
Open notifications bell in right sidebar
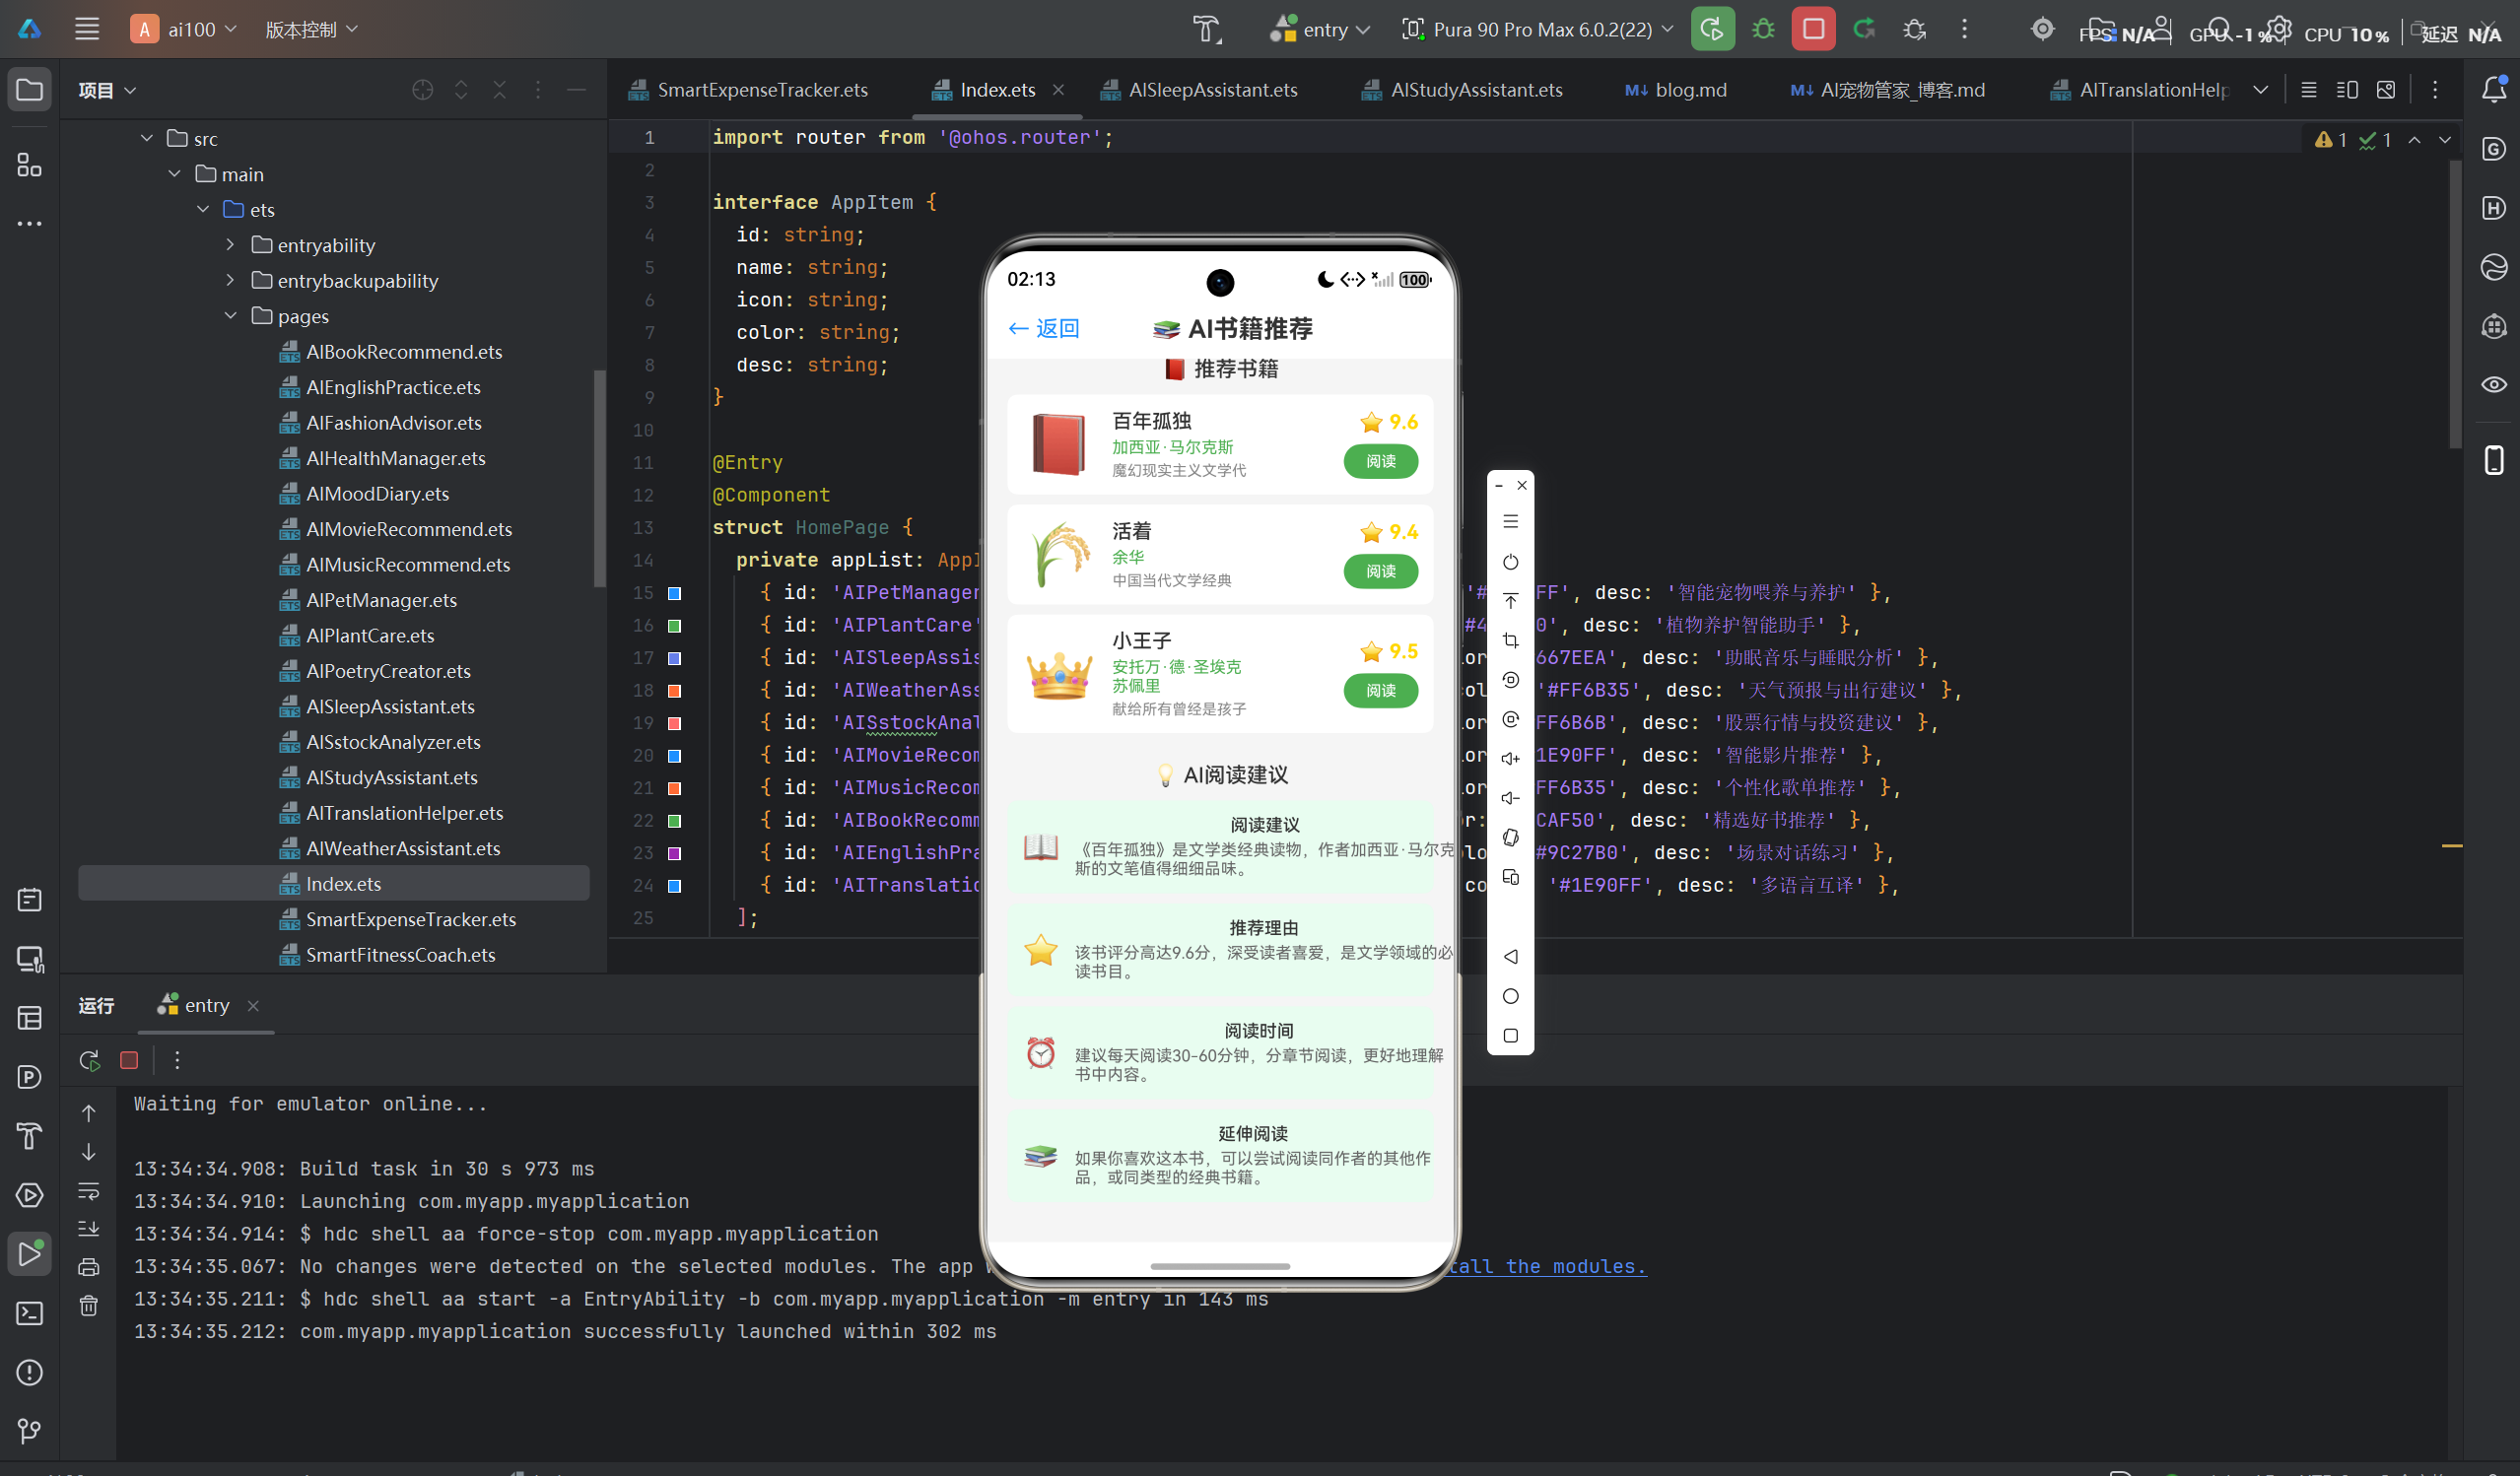click(2494, 90)
